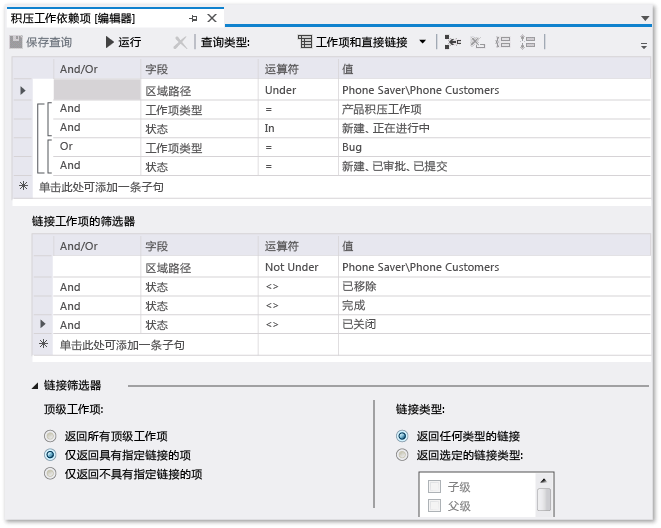The image size is (661, 528).
Task: Click the asterisk new-row icon in the top grid
Action: click(23, 186)
